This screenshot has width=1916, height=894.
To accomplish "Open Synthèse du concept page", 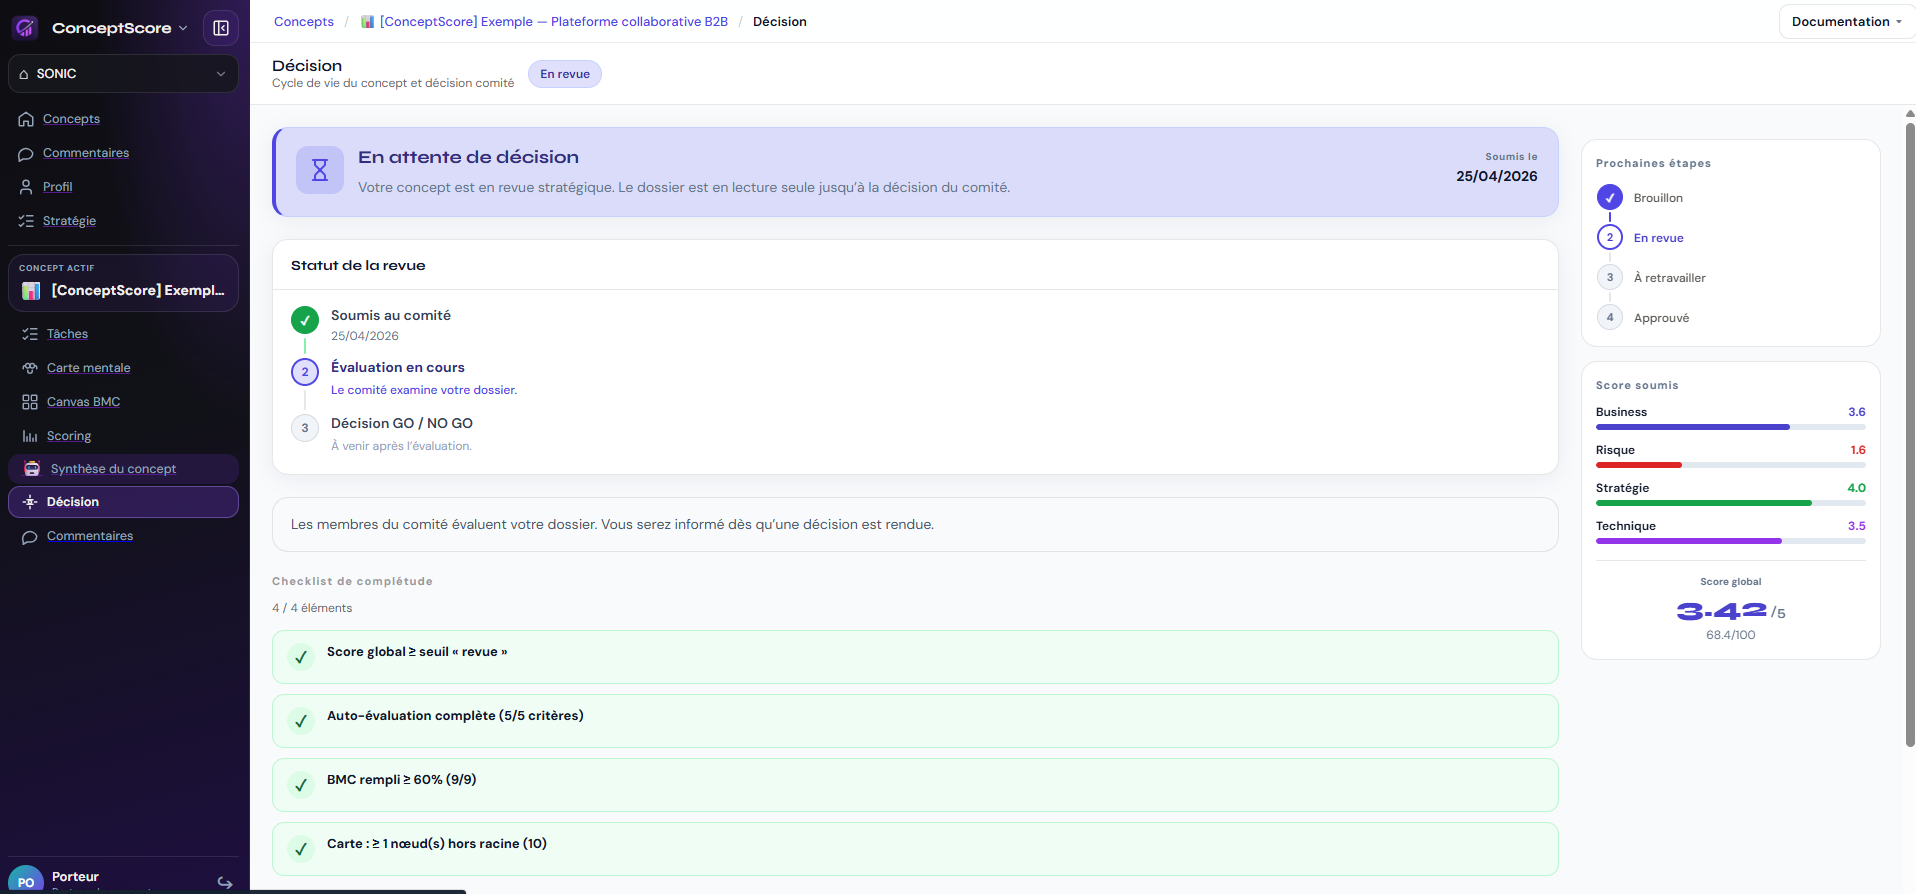I will 123,469.
